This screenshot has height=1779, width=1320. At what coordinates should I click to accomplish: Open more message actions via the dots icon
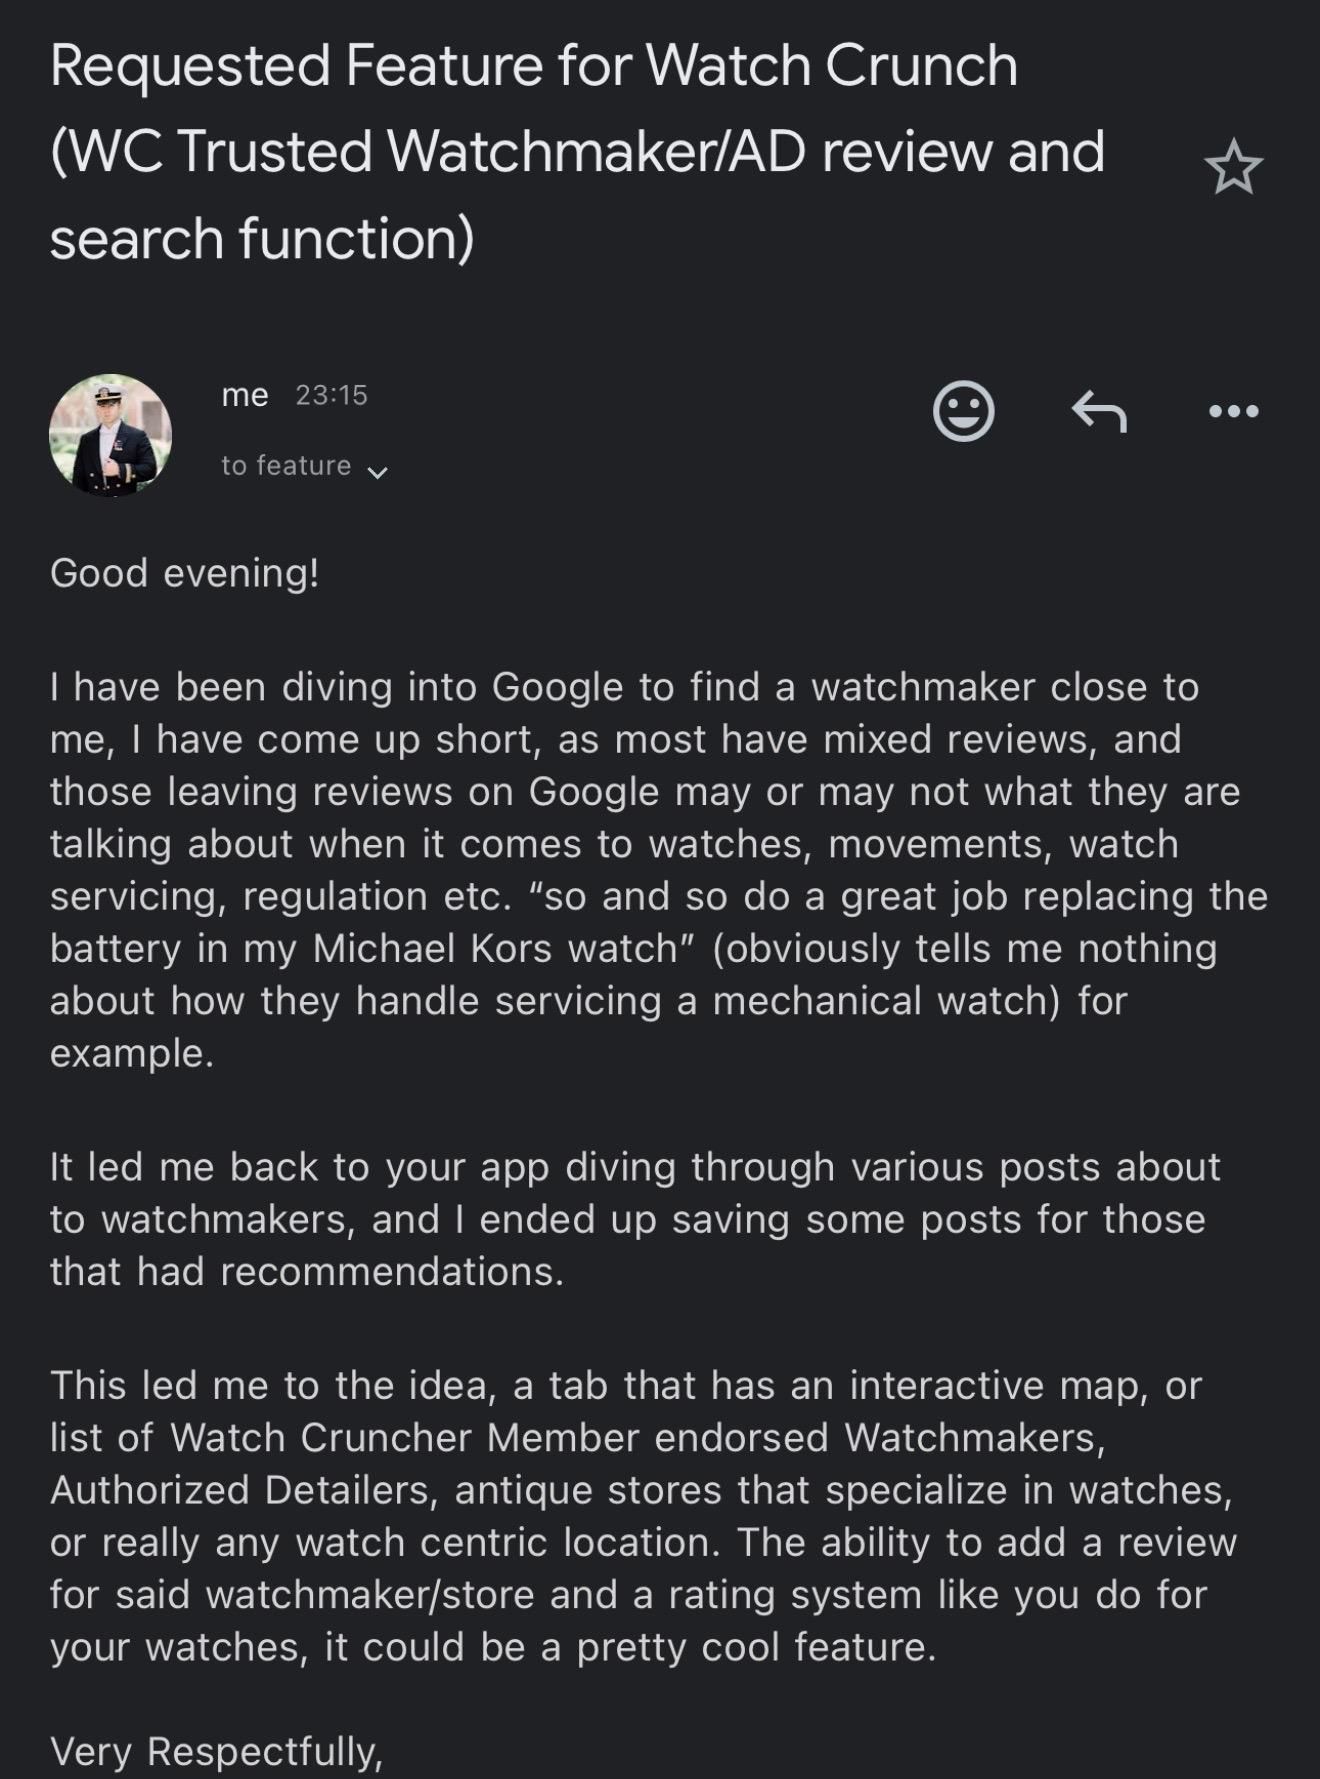1235,410
